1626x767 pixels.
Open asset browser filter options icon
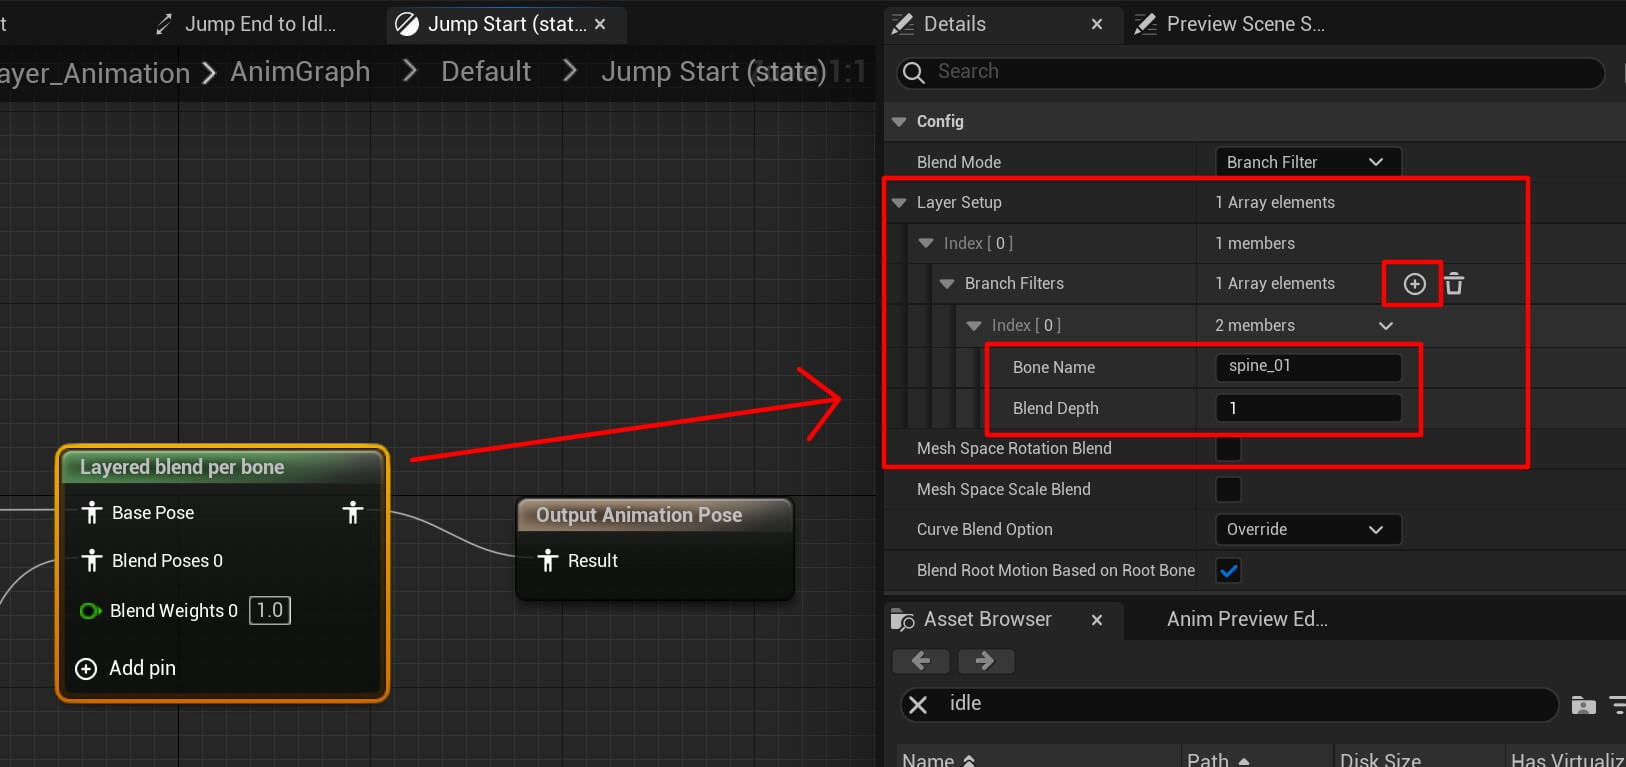(1617, 705)
